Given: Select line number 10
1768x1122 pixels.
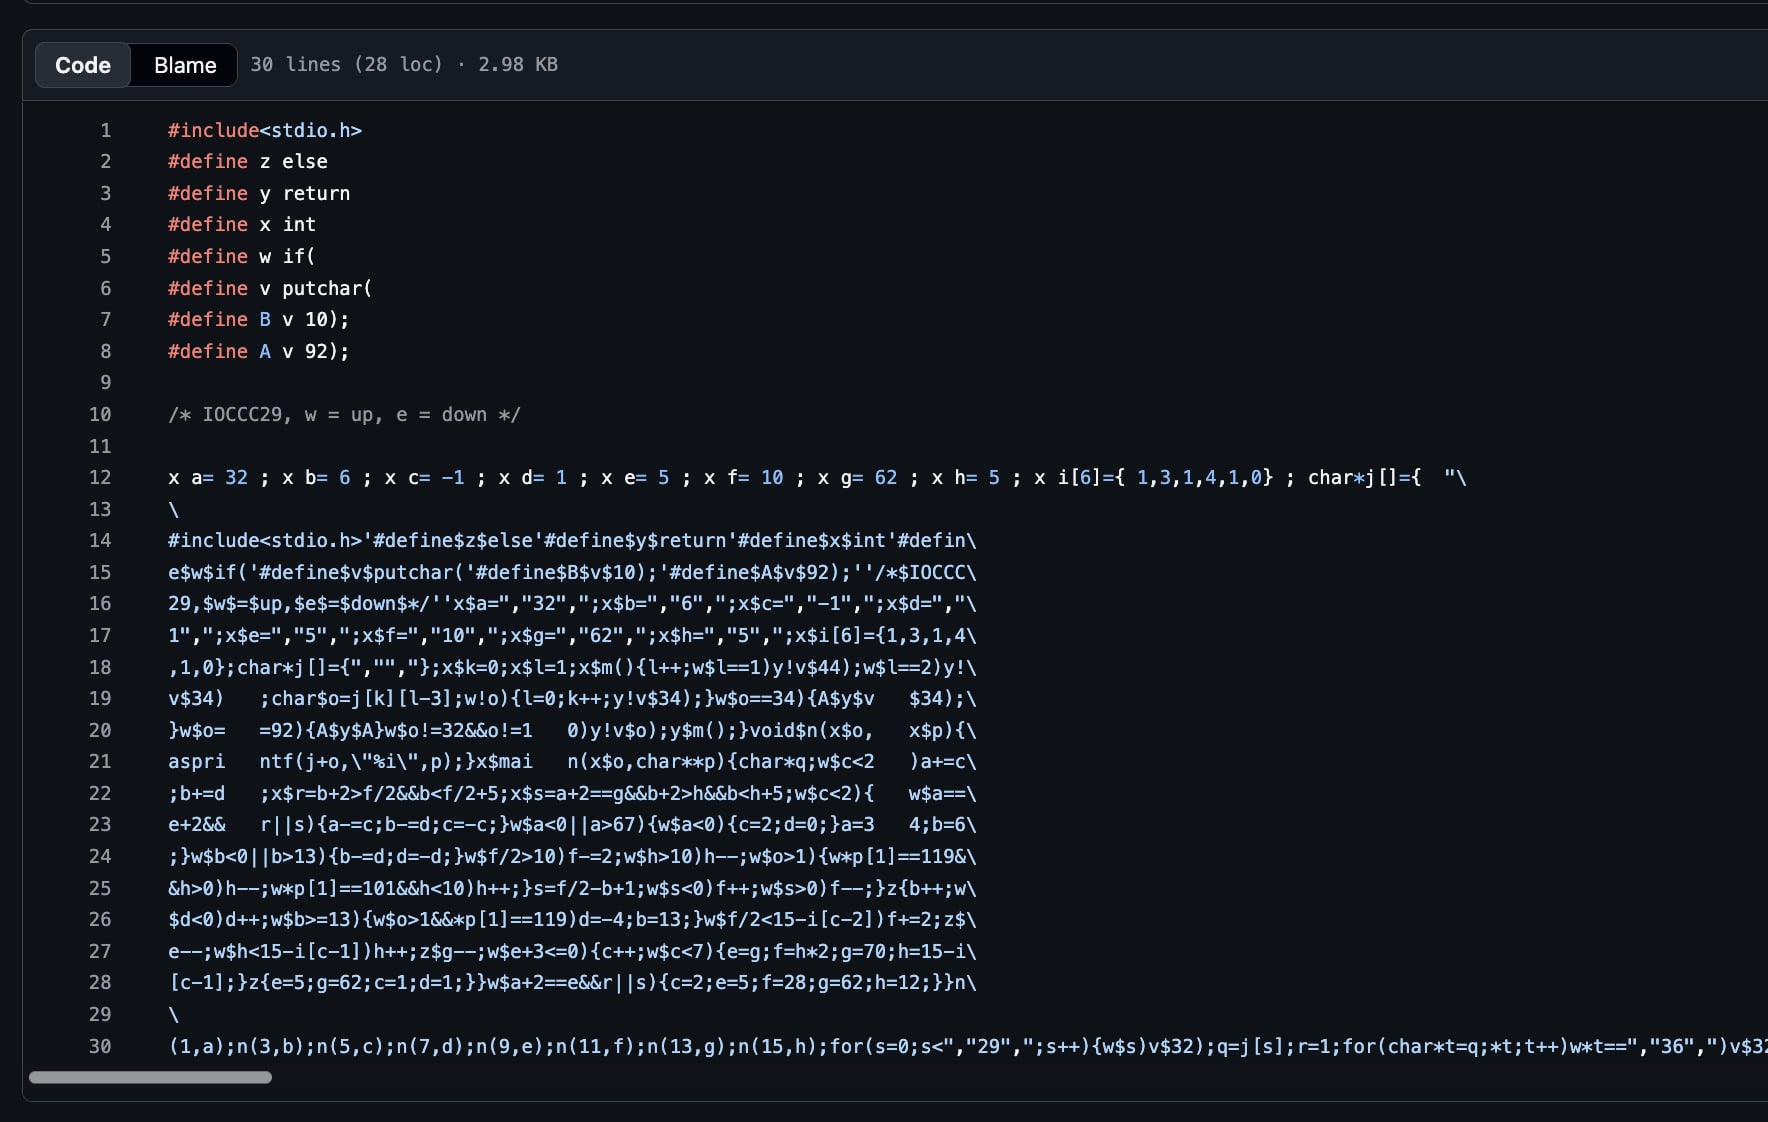Looking at the screenshot, I should [100, 414].
